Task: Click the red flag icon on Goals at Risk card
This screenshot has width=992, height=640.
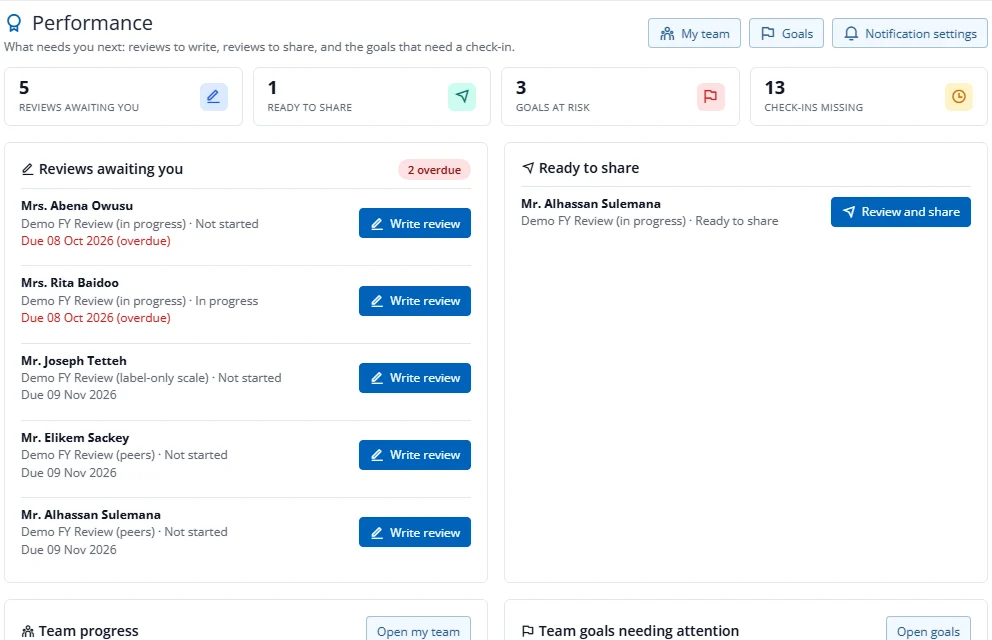Action: (x=710, y=97)
